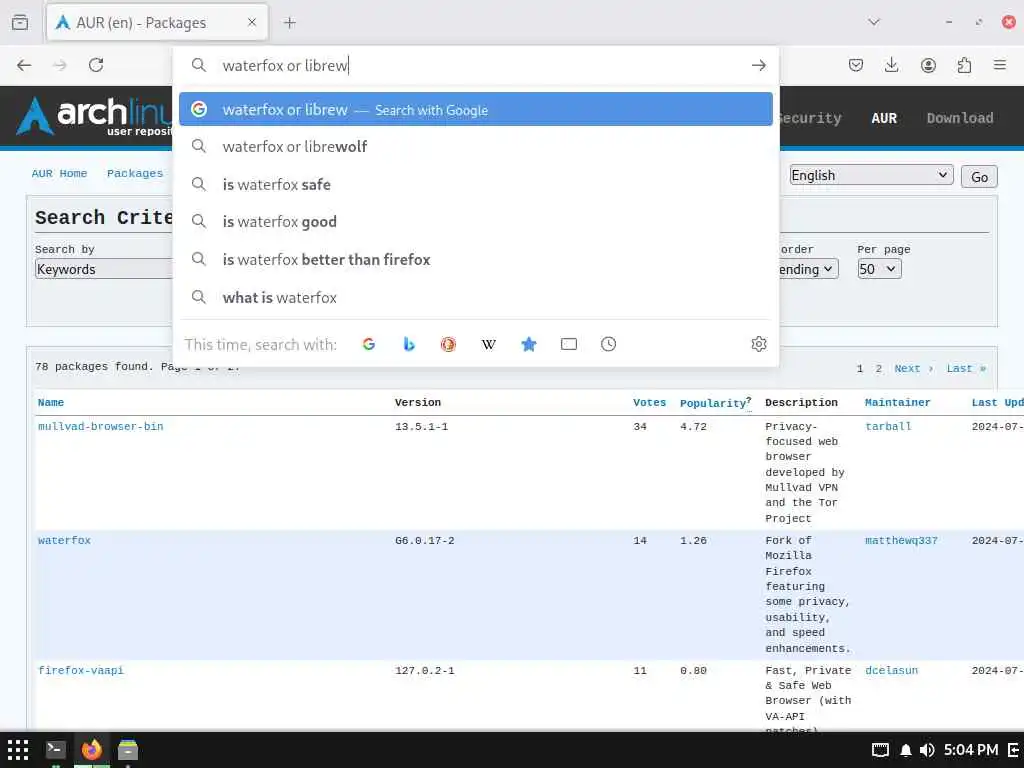The height and width of the screenshot is (768, 1024).
Task: Select 'waterfox or librew' Search with Google
Action: point(475,109)
